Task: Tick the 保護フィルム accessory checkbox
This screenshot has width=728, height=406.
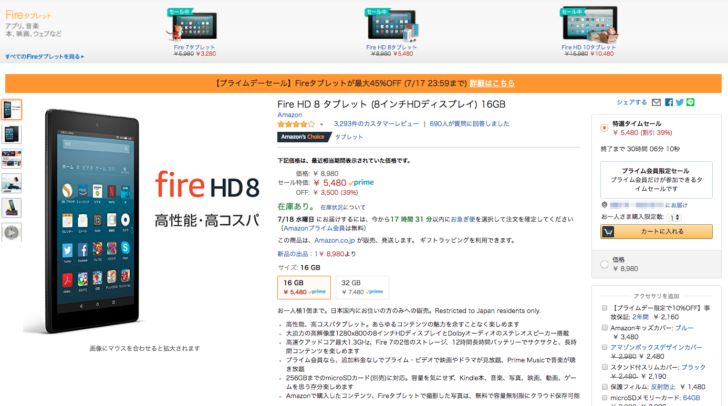Action: coord(604,386)
